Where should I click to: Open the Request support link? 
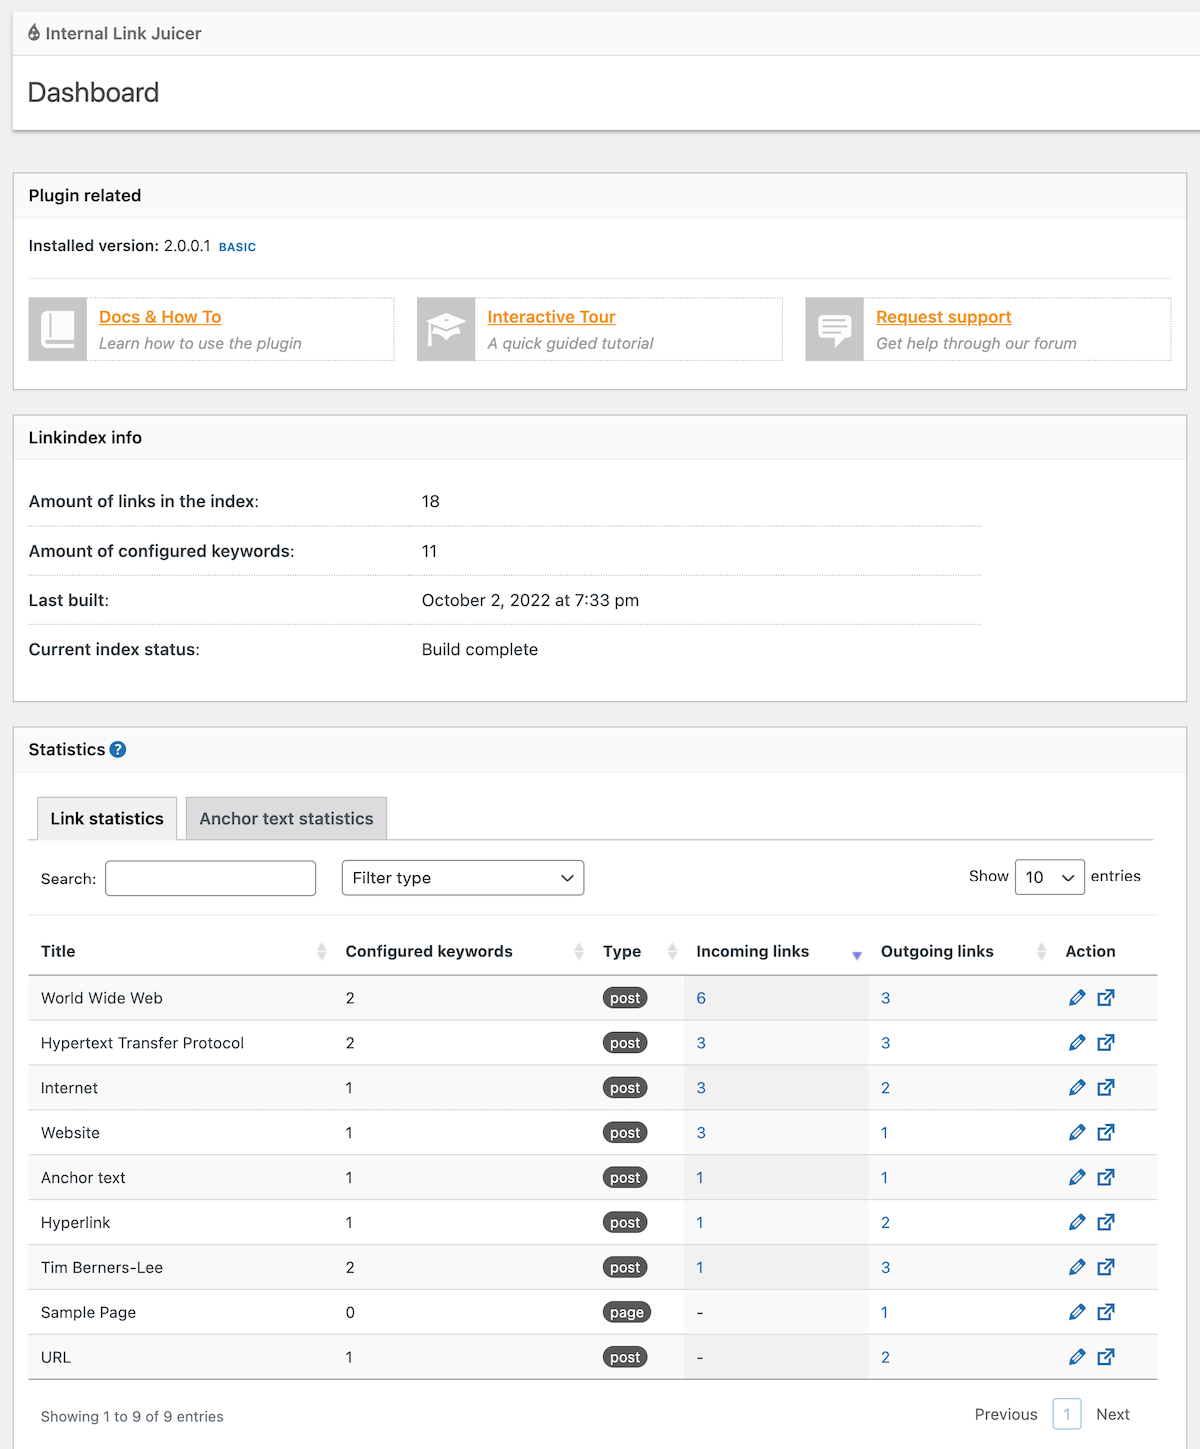943,317
